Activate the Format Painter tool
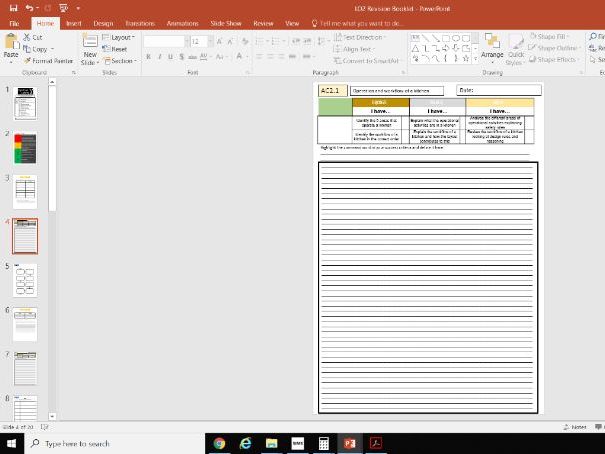The image size is (605, 454). point(49,60)
